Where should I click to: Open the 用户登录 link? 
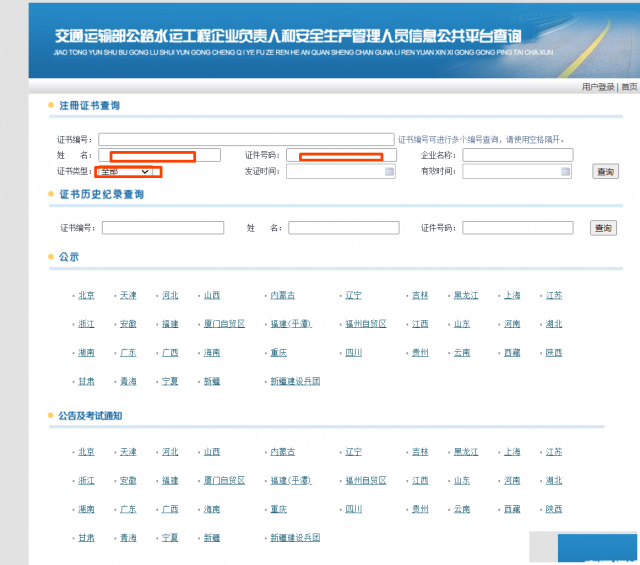point(598,87)
